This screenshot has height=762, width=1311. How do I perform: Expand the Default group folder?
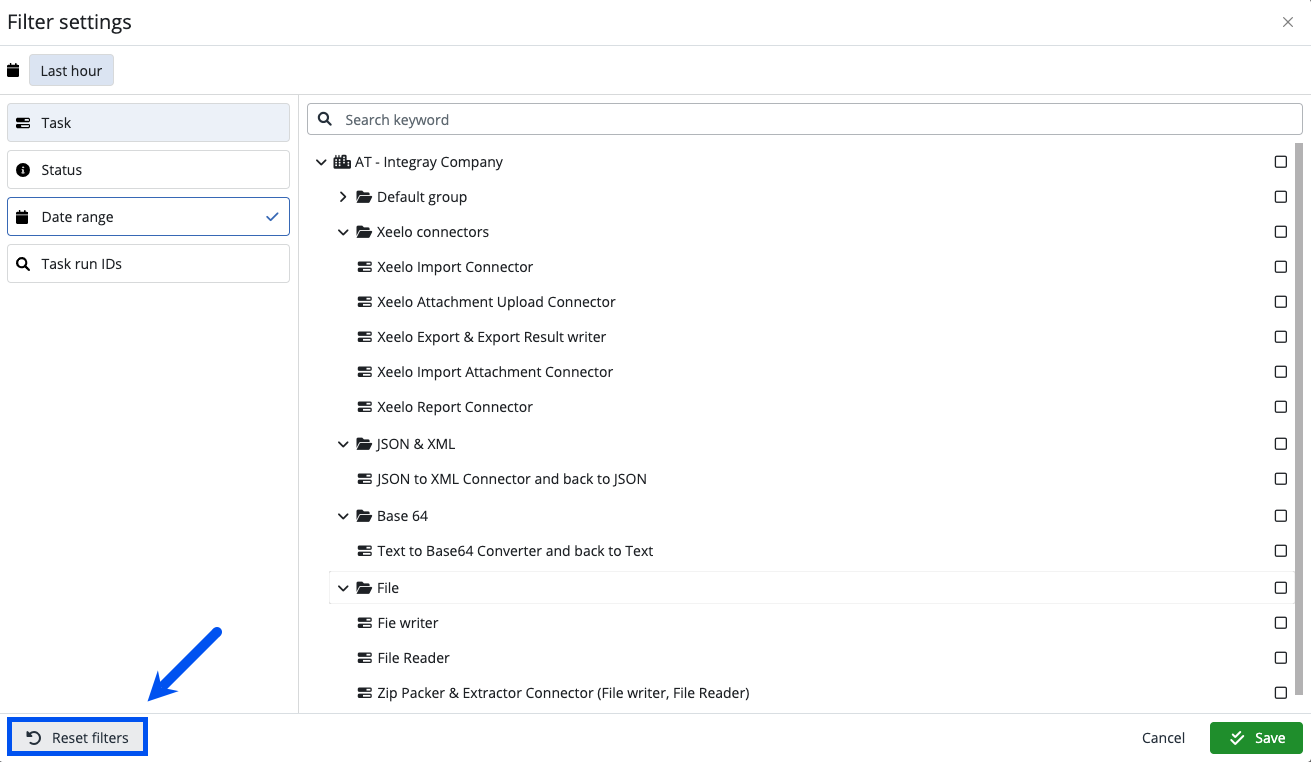pos(343,196)
